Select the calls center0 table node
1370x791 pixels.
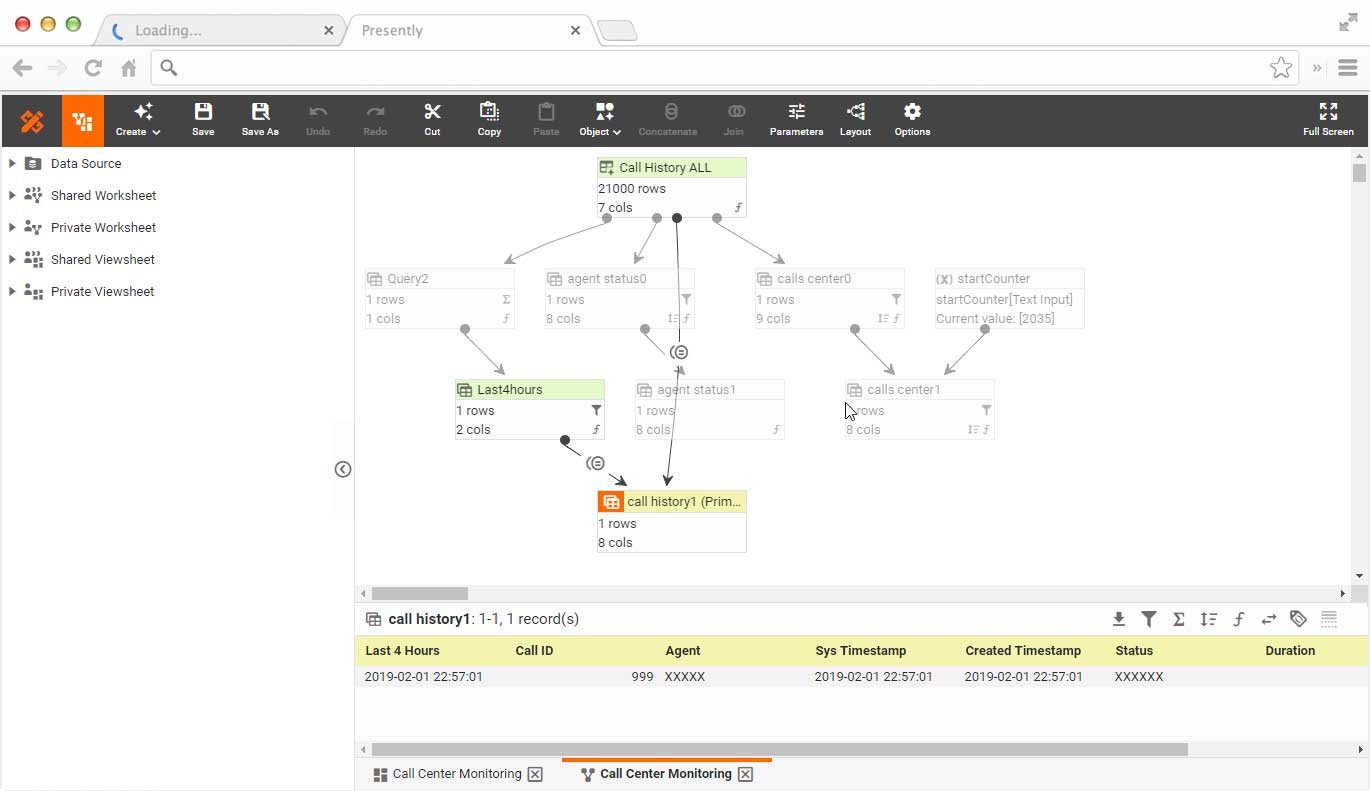click(830, 298)
